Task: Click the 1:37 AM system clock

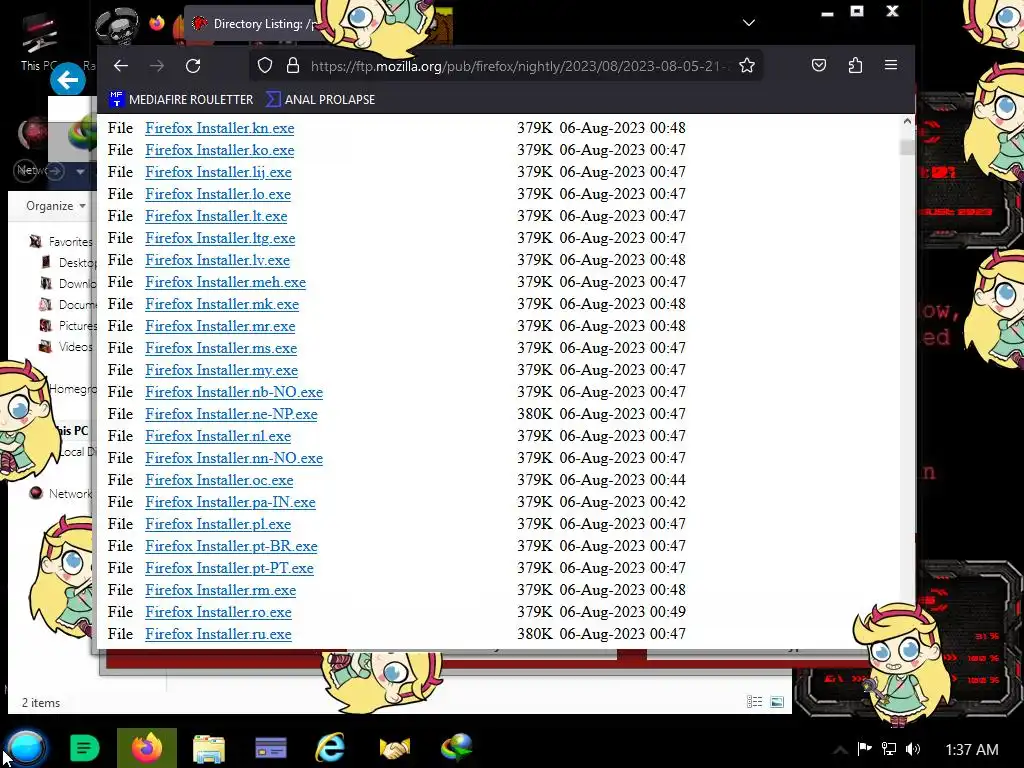Action: point(972,750)
